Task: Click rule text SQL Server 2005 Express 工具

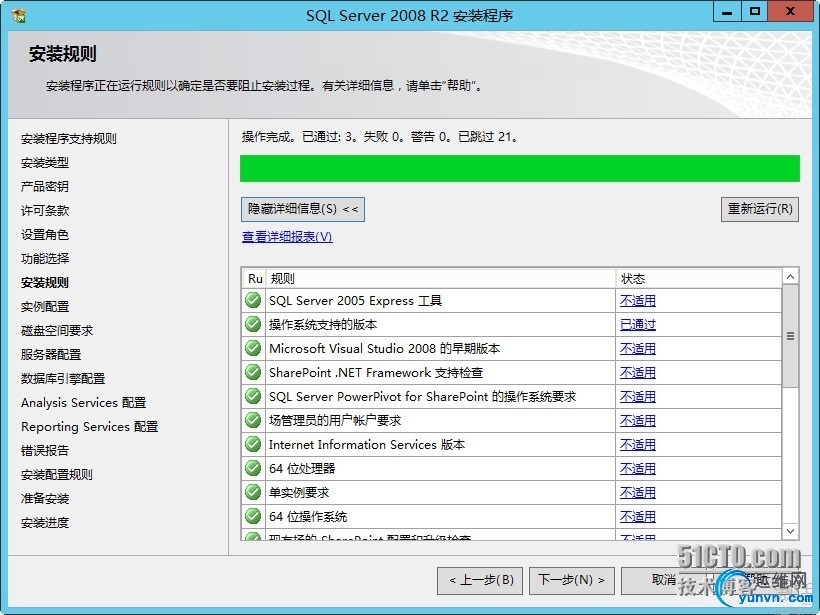Action: 356,301
